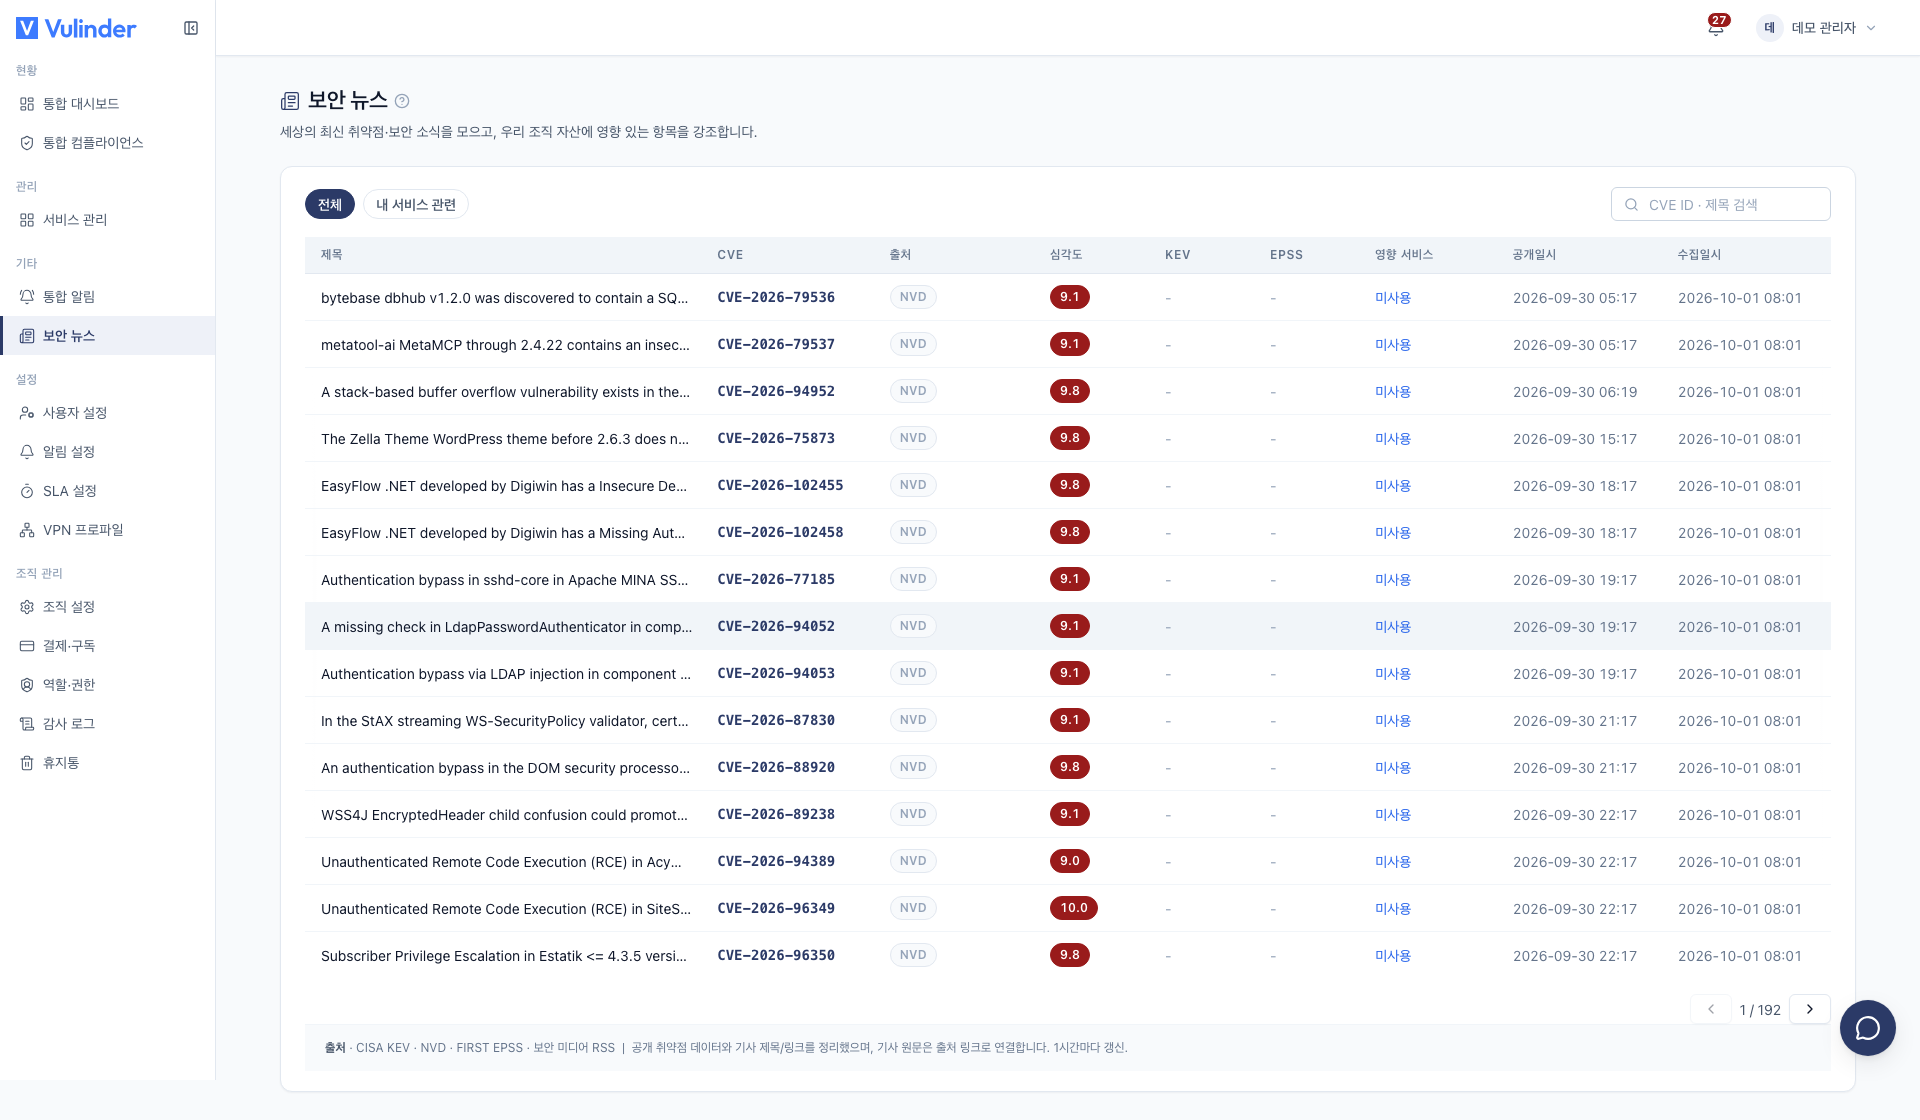Click the 결제·구독 card icon
The image size is (1920, 1120).
tap(27, 646)
